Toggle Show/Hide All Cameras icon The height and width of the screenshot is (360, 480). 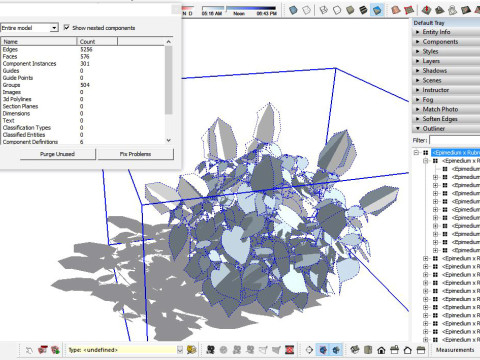coord(250,350)
